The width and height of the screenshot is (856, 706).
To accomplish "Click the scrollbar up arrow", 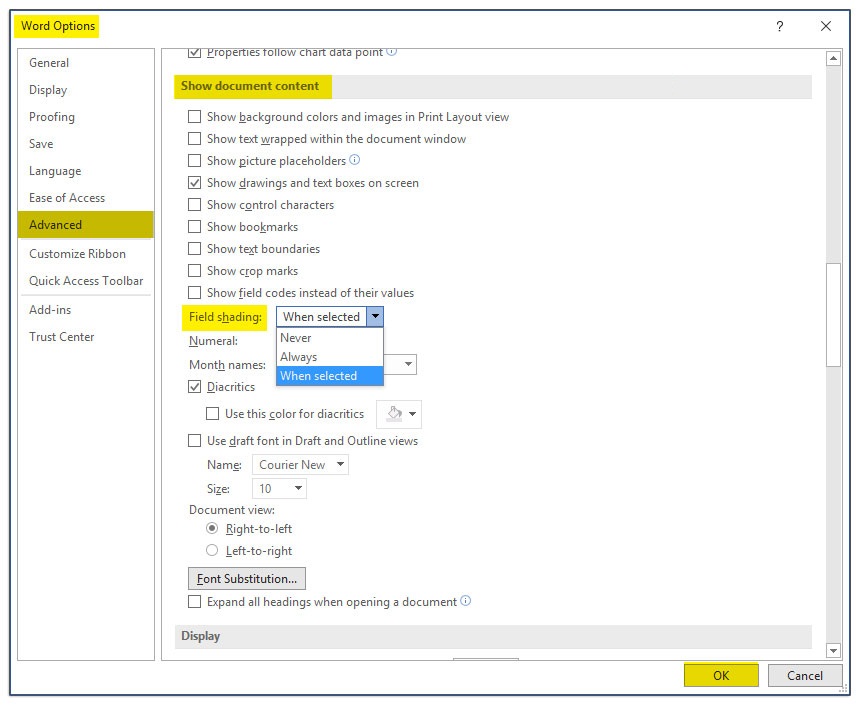I will coord(833,59).
